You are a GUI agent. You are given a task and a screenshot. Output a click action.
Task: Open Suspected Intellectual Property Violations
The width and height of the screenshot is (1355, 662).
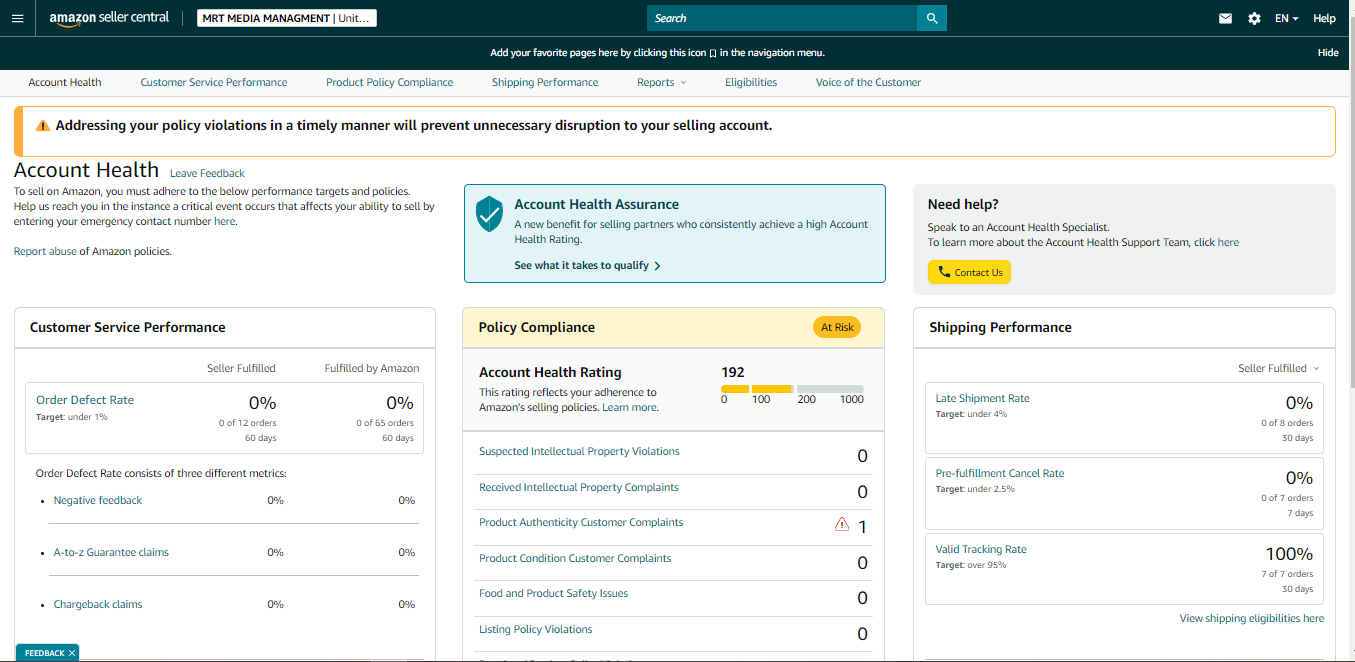[579, 451]
